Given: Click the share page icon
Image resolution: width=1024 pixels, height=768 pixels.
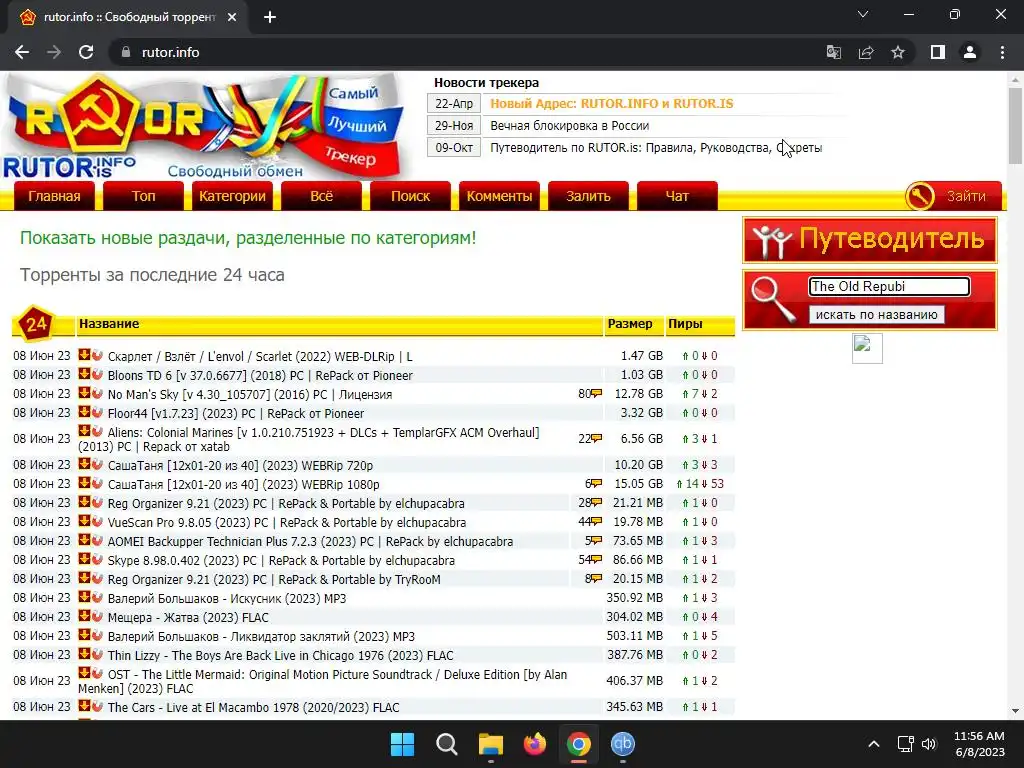Looking at the screenshot, I should (866, 52).
